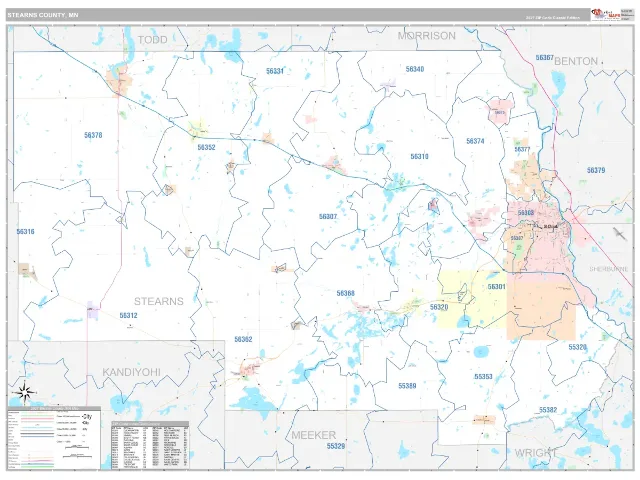Click ZIP code label 56368

345,293
